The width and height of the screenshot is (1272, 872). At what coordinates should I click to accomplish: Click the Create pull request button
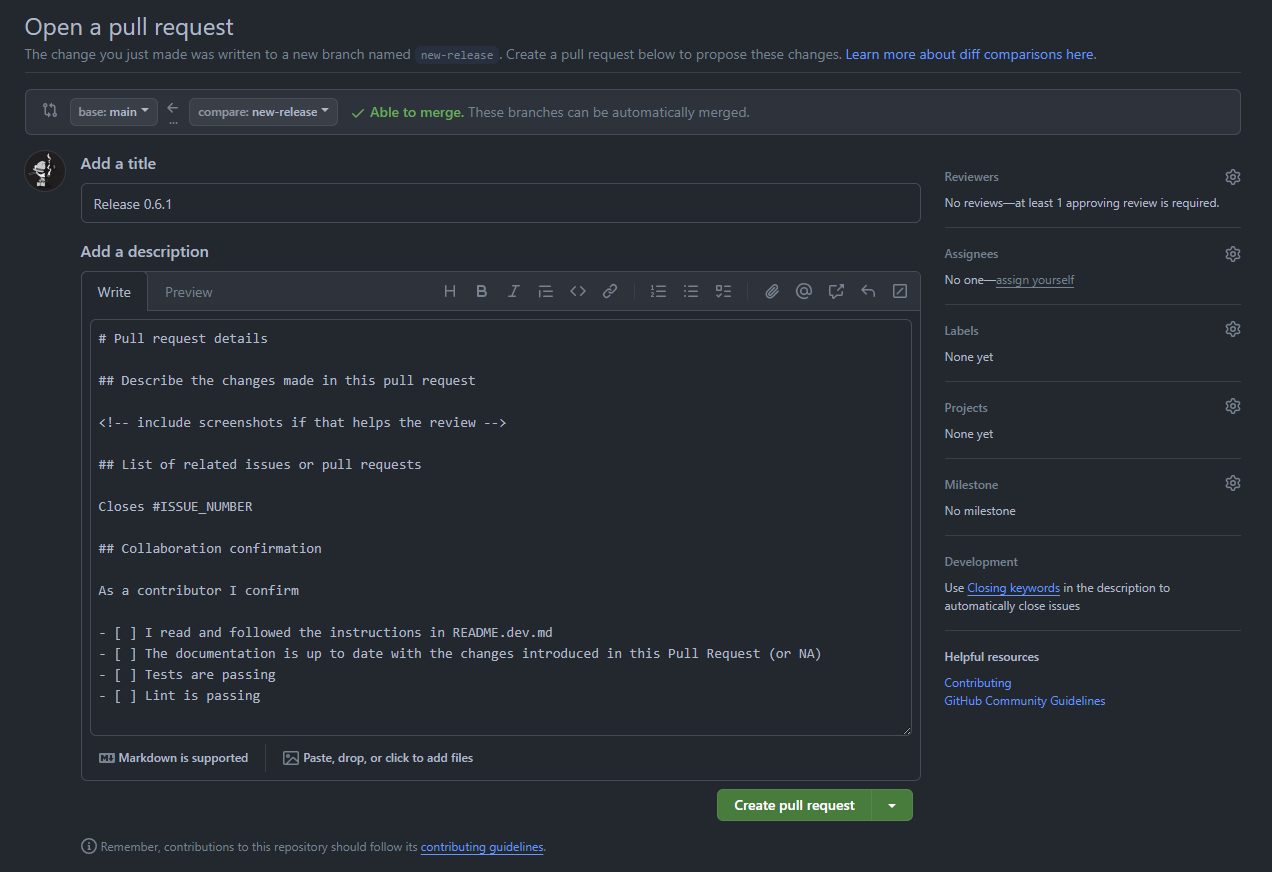click(793, 805)
